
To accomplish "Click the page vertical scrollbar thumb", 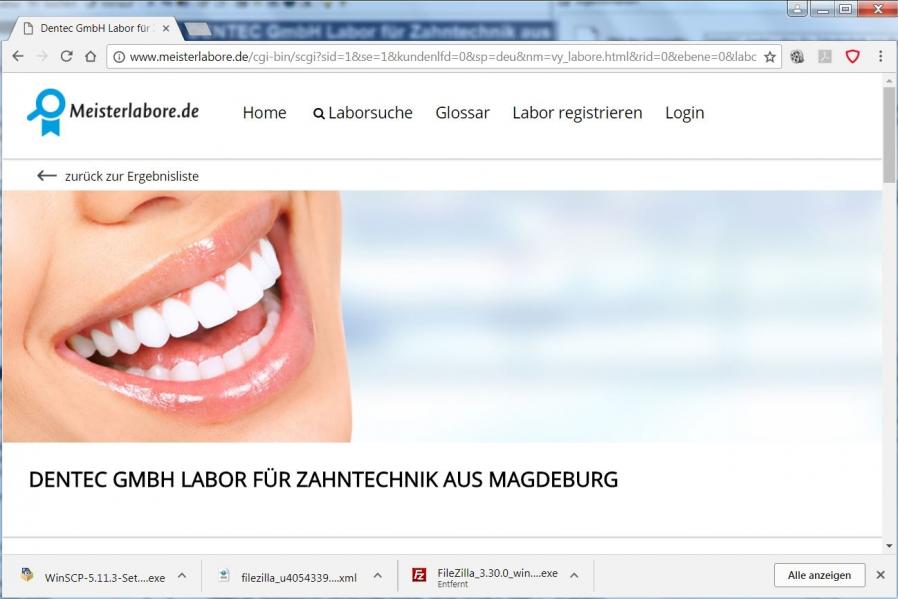I will pos(889,135).
